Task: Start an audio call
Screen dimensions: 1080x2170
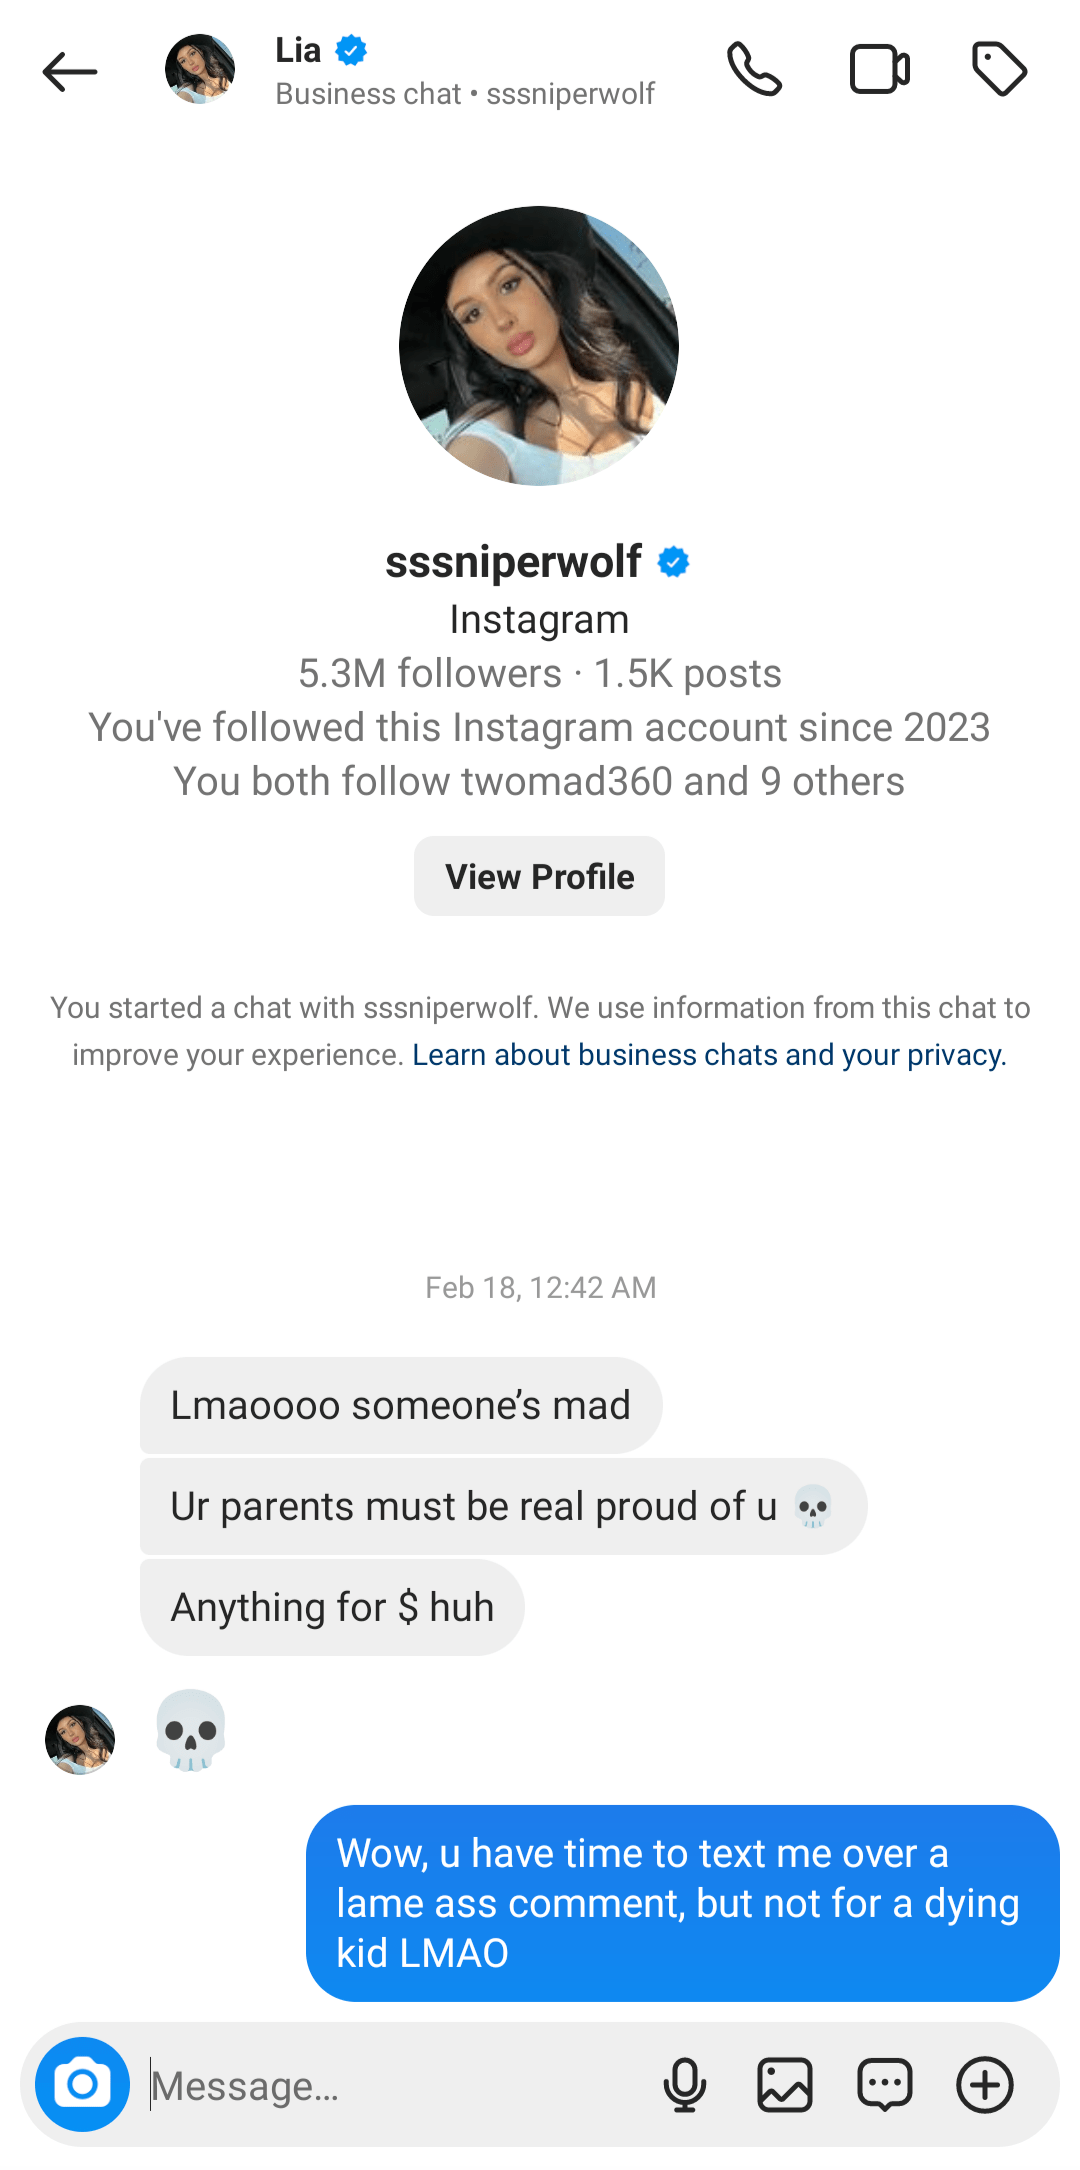Action: (754, 70)
